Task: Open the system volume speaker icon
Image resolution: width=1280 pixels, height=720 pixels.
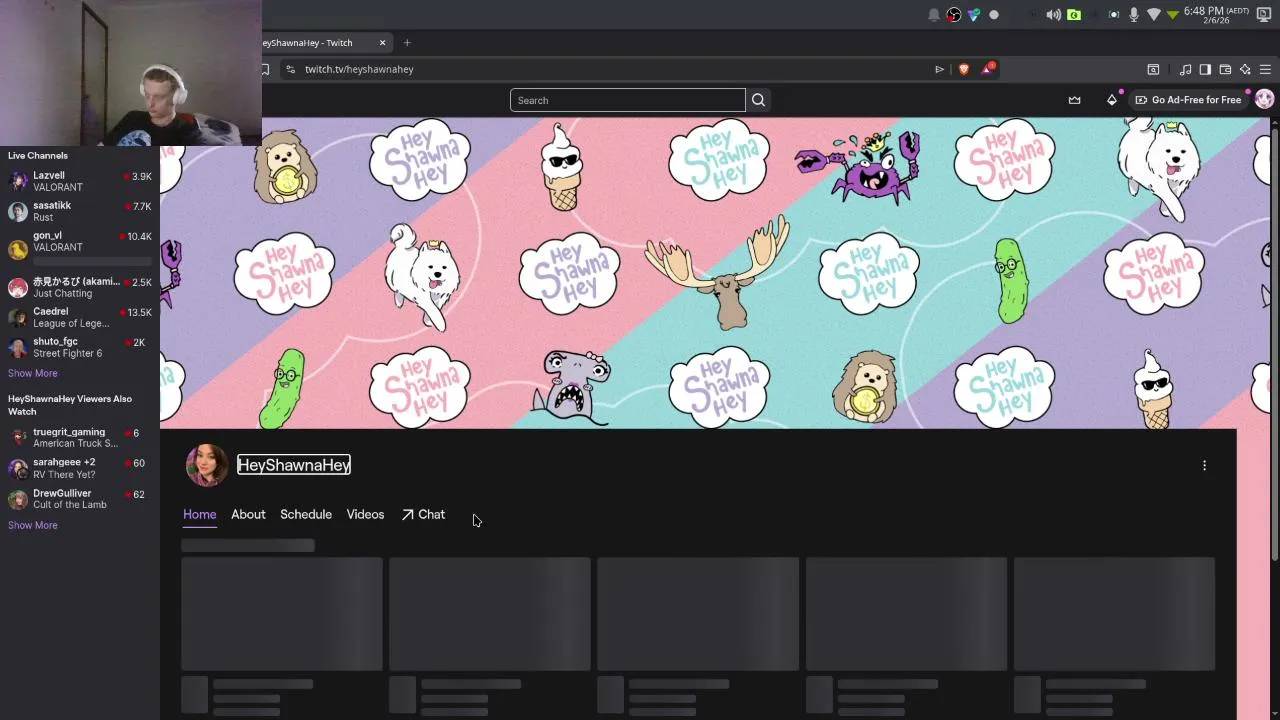Action: 1053,14
